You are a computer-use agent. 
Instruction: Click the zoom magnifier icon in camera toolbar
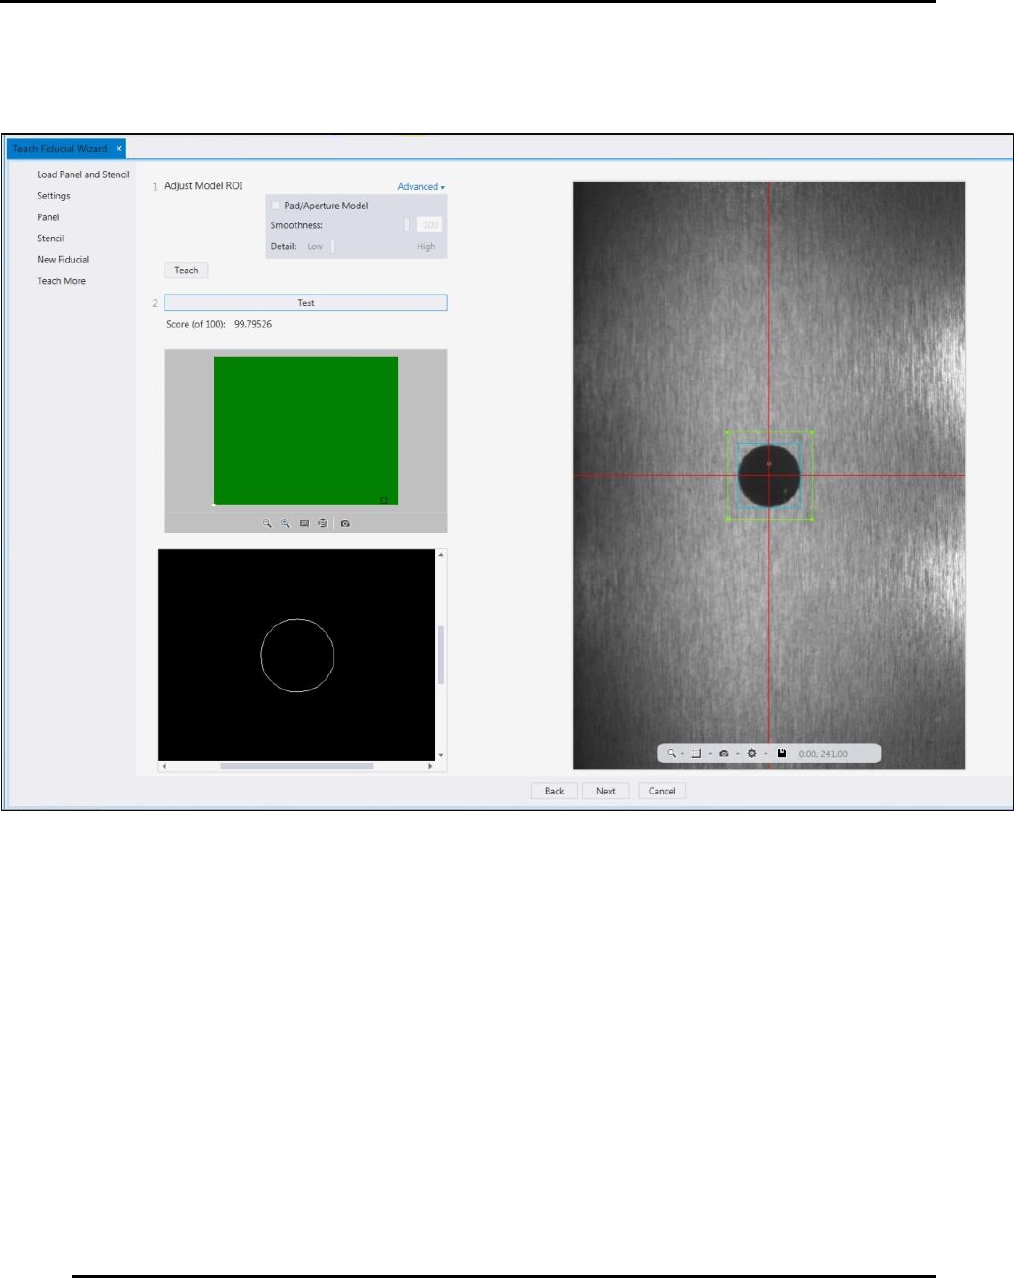click(x=672, y=753)
